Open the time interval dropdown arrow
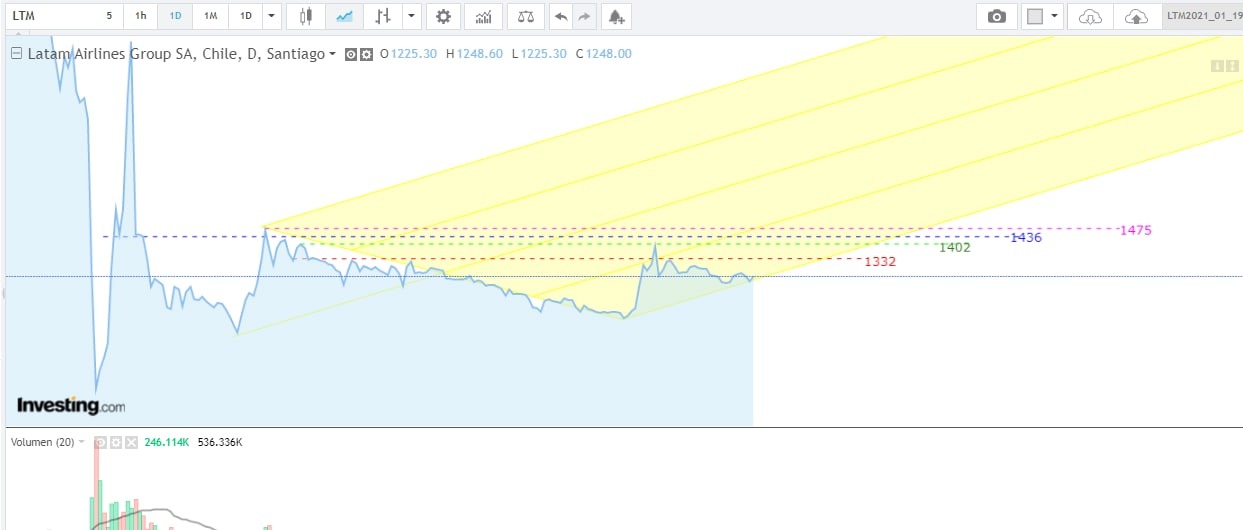This screenshot has width=1243, height=530. click(272, 16)
